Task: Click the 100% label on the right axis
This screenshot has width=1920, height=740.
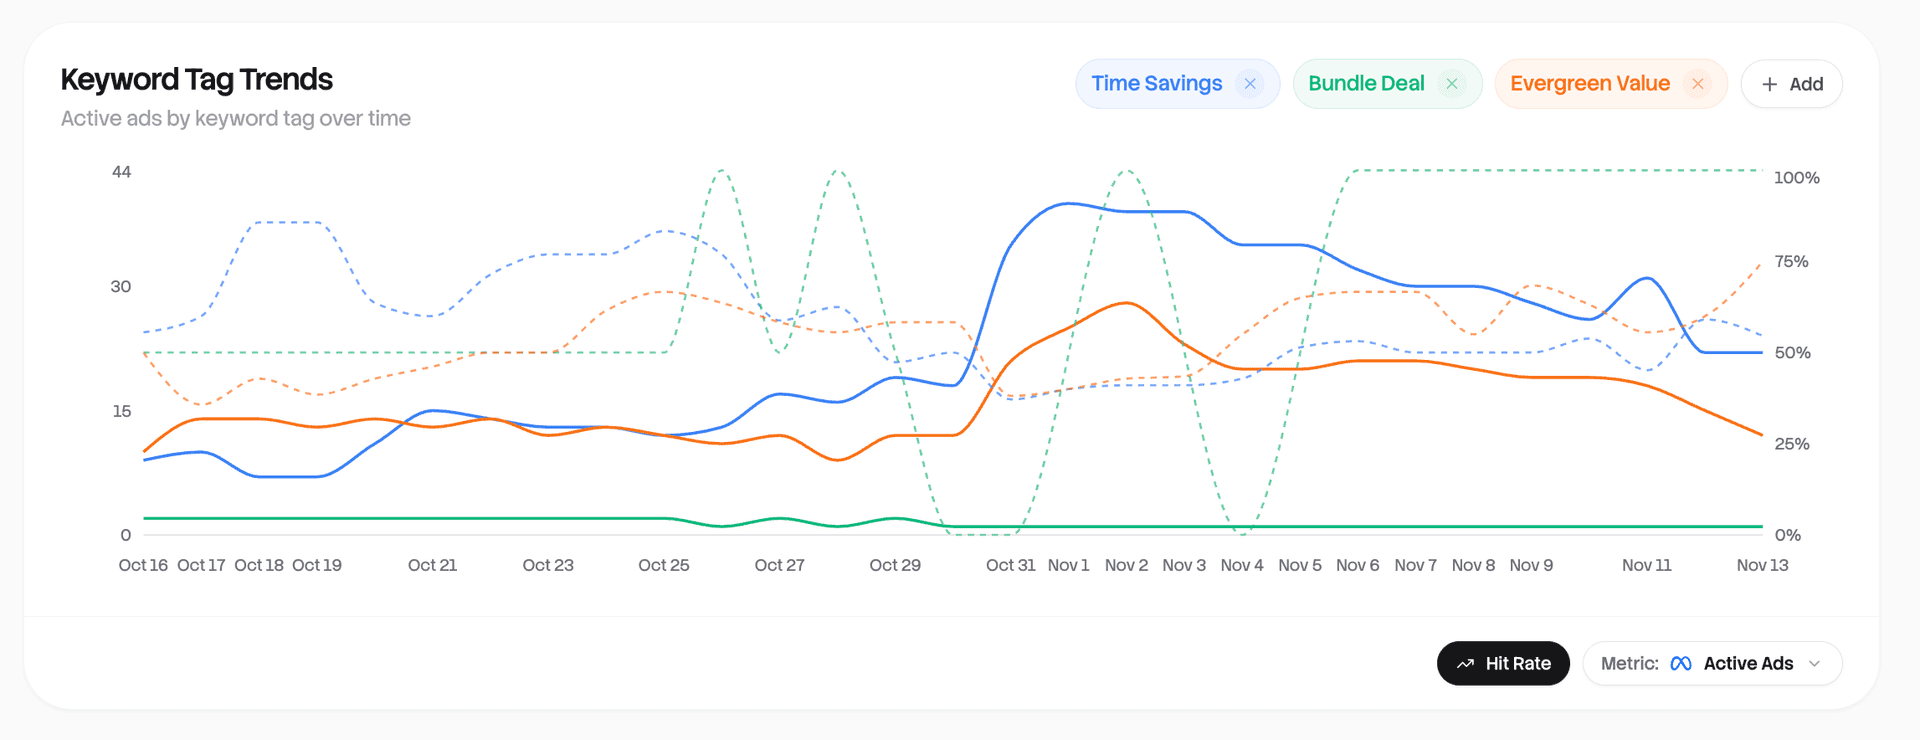Action: tap(1796, 177)
